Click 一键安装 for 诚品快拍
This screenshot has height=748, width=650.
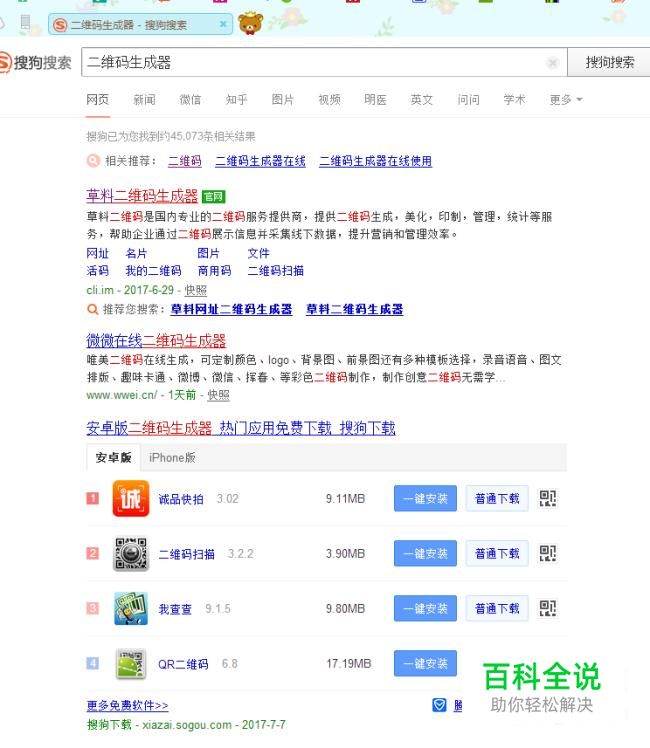(425, 499)
